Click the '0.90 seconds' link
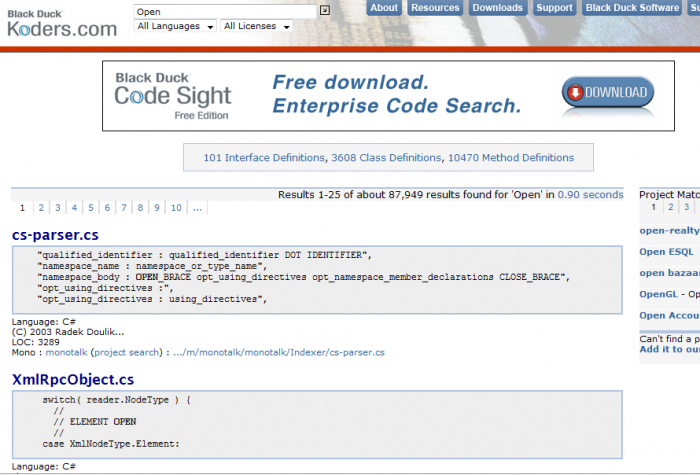 pyautogui.click(x=590, y=195)
